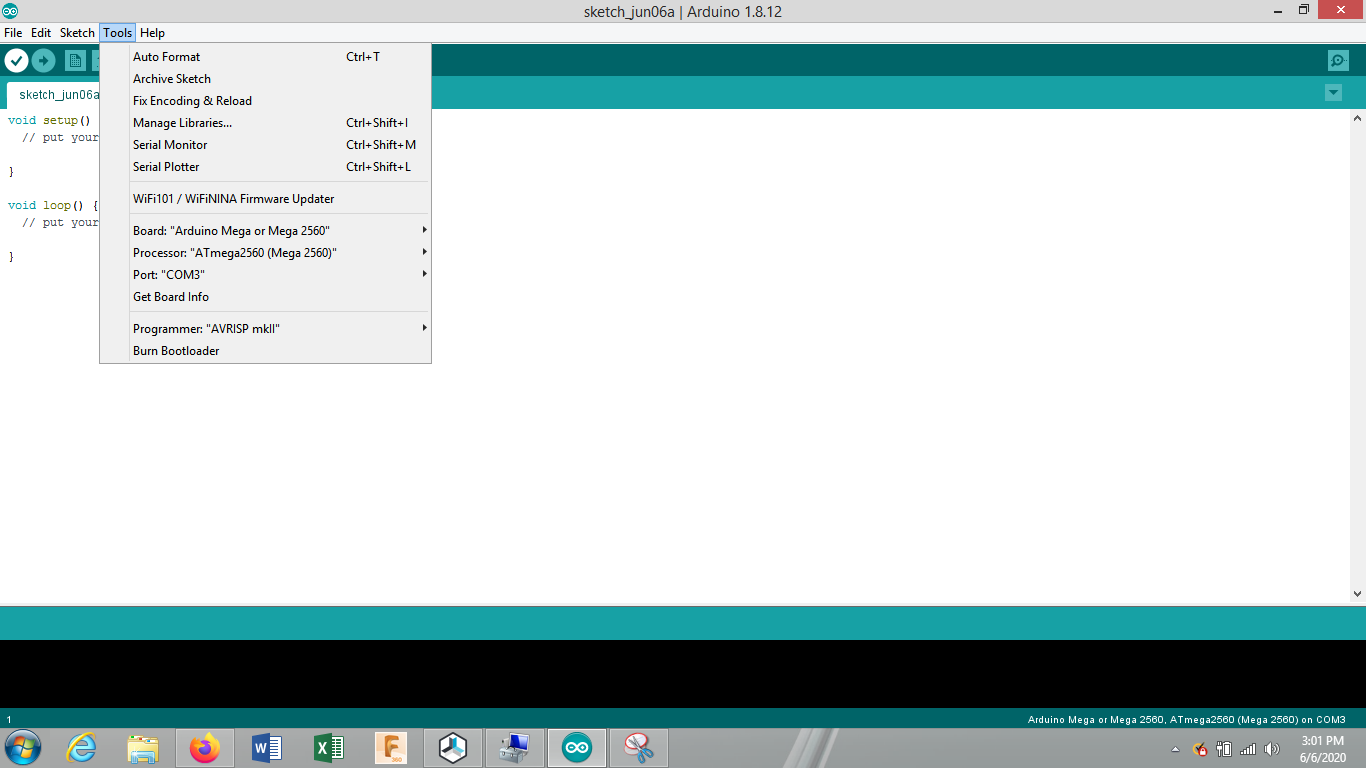
Task: Open the Snipping Tool taskbar icon
Action: [639, 748]
